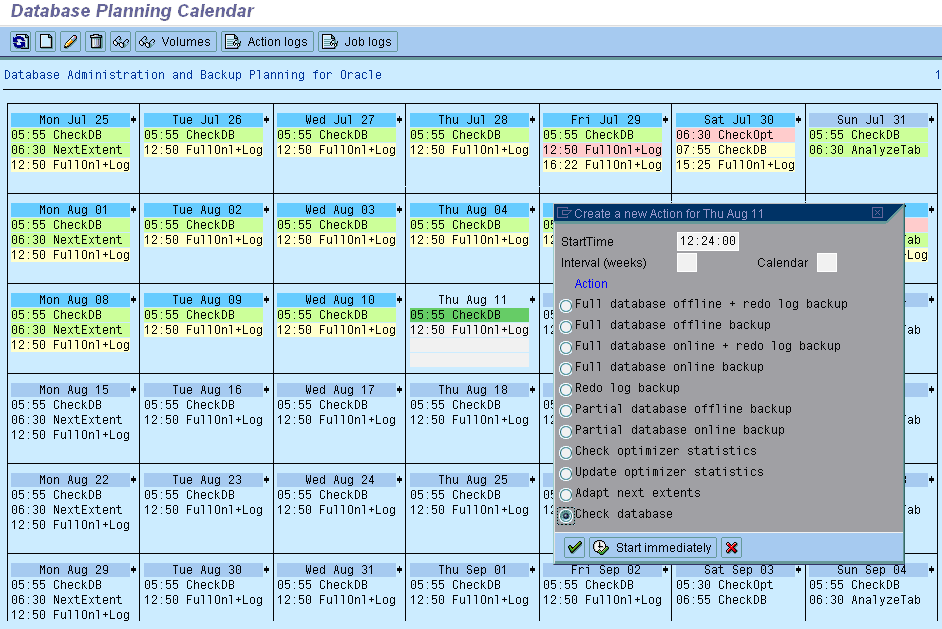Viewport: 942px width, 629px height.
Task: Click the Mon Aug 08 day header
Action: [70, 300]
